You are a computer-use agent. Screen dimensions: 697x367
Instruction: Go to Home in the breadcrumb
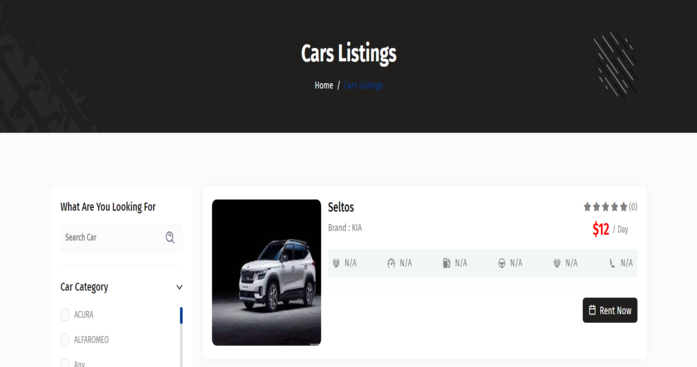(x=324, y=85)
